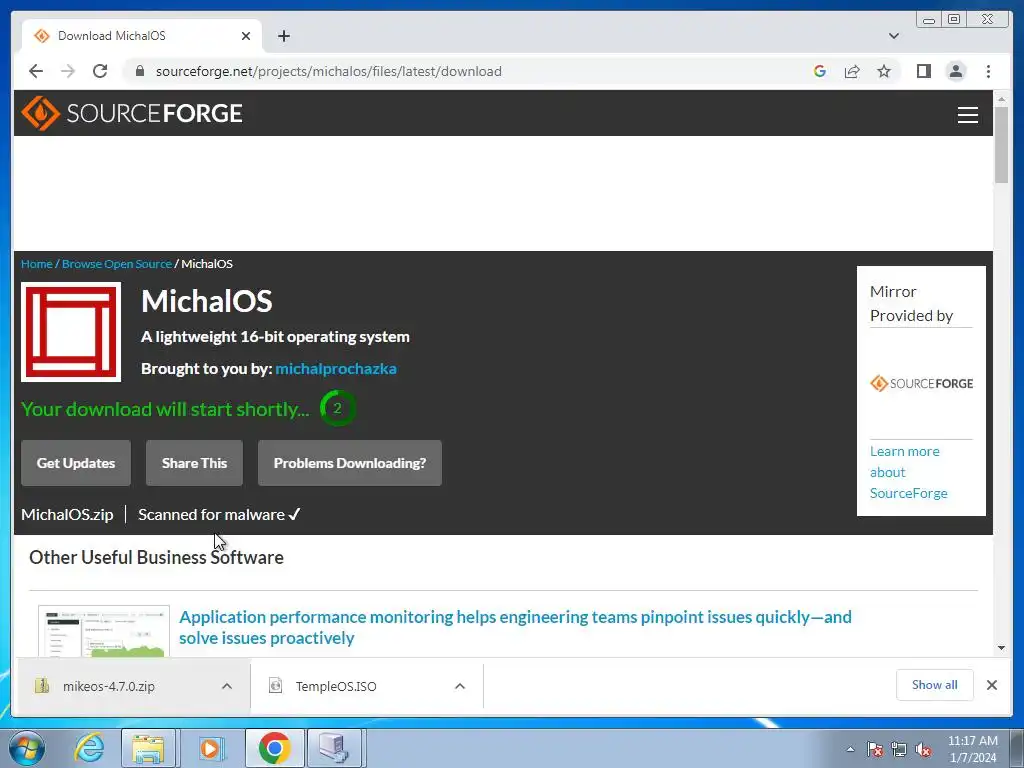Switch to Chrome in the taskbar

click(274, 748)
